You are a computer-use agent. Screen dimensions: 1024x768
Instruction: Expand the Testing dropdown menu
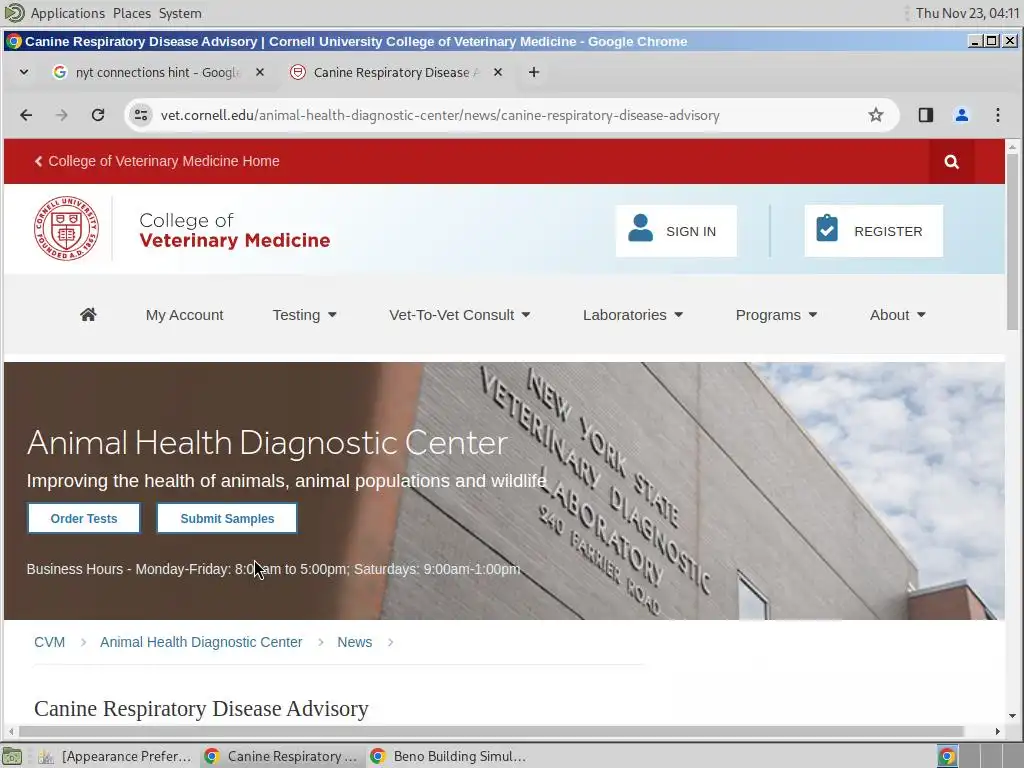tap(304, 315)
